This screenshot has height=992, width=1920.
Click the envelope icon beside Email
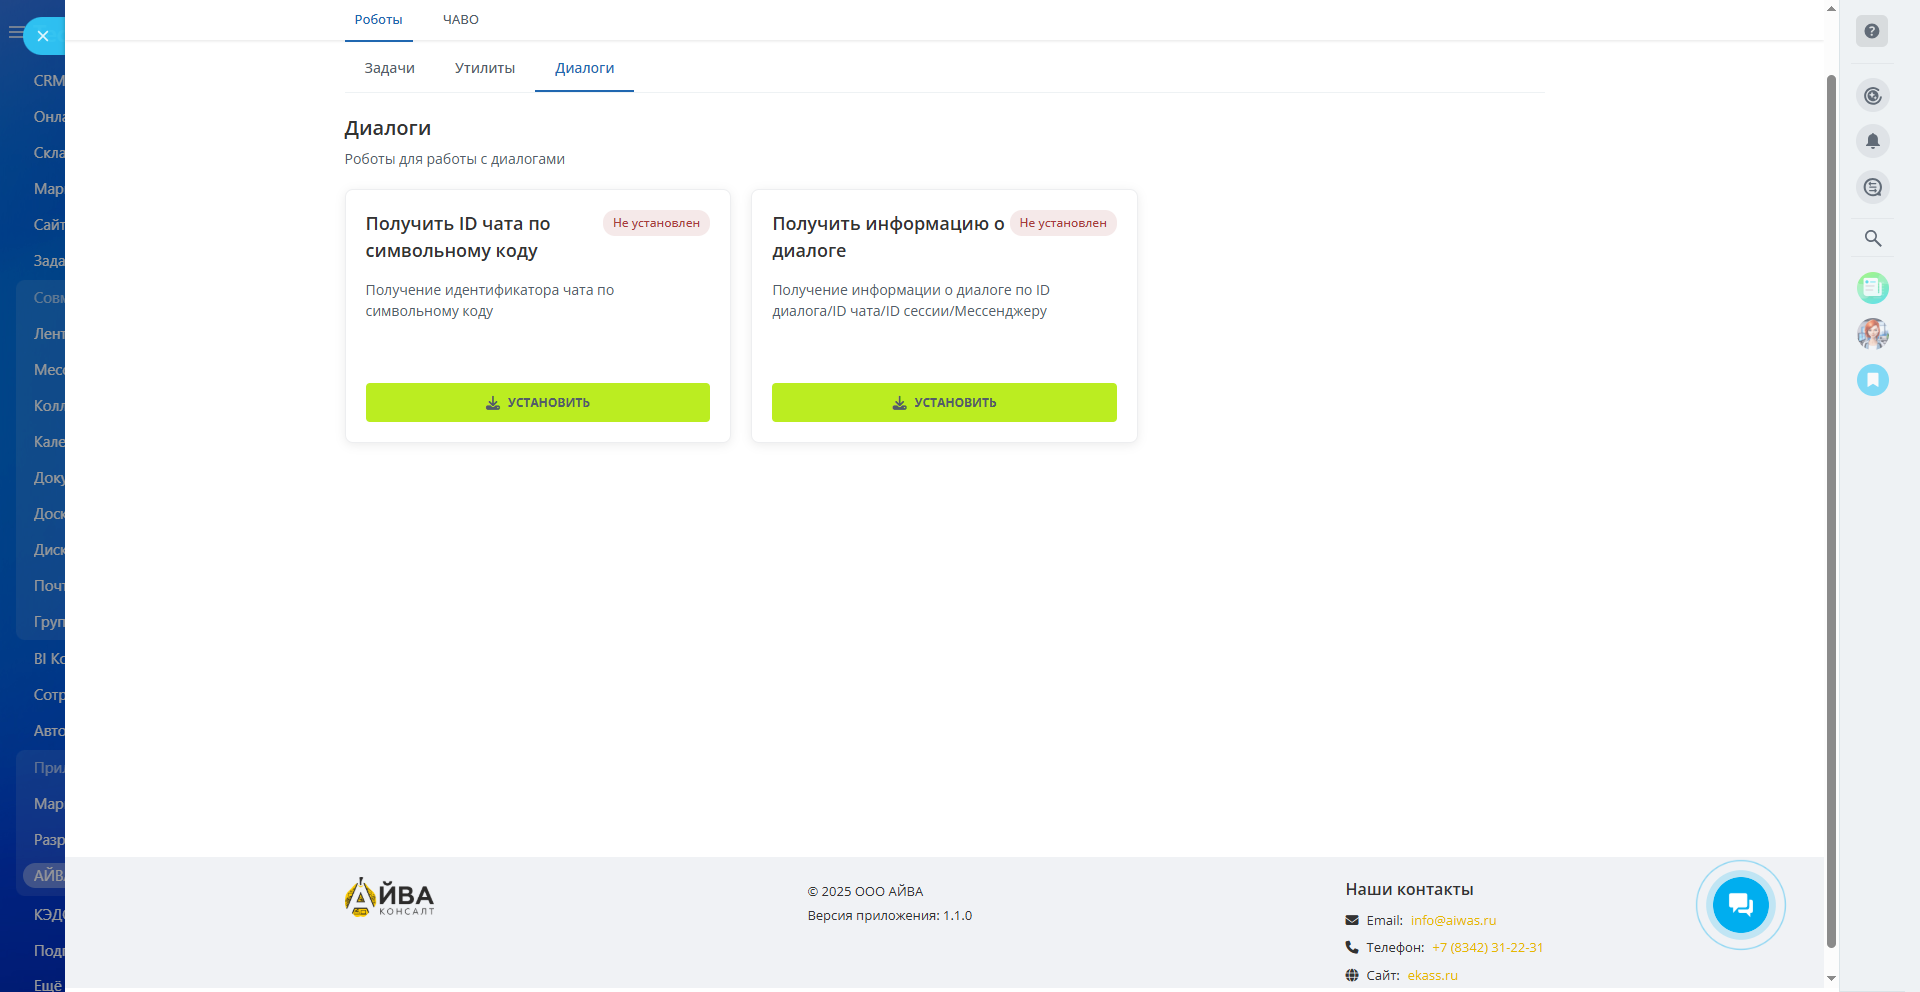coord(1352,920)
